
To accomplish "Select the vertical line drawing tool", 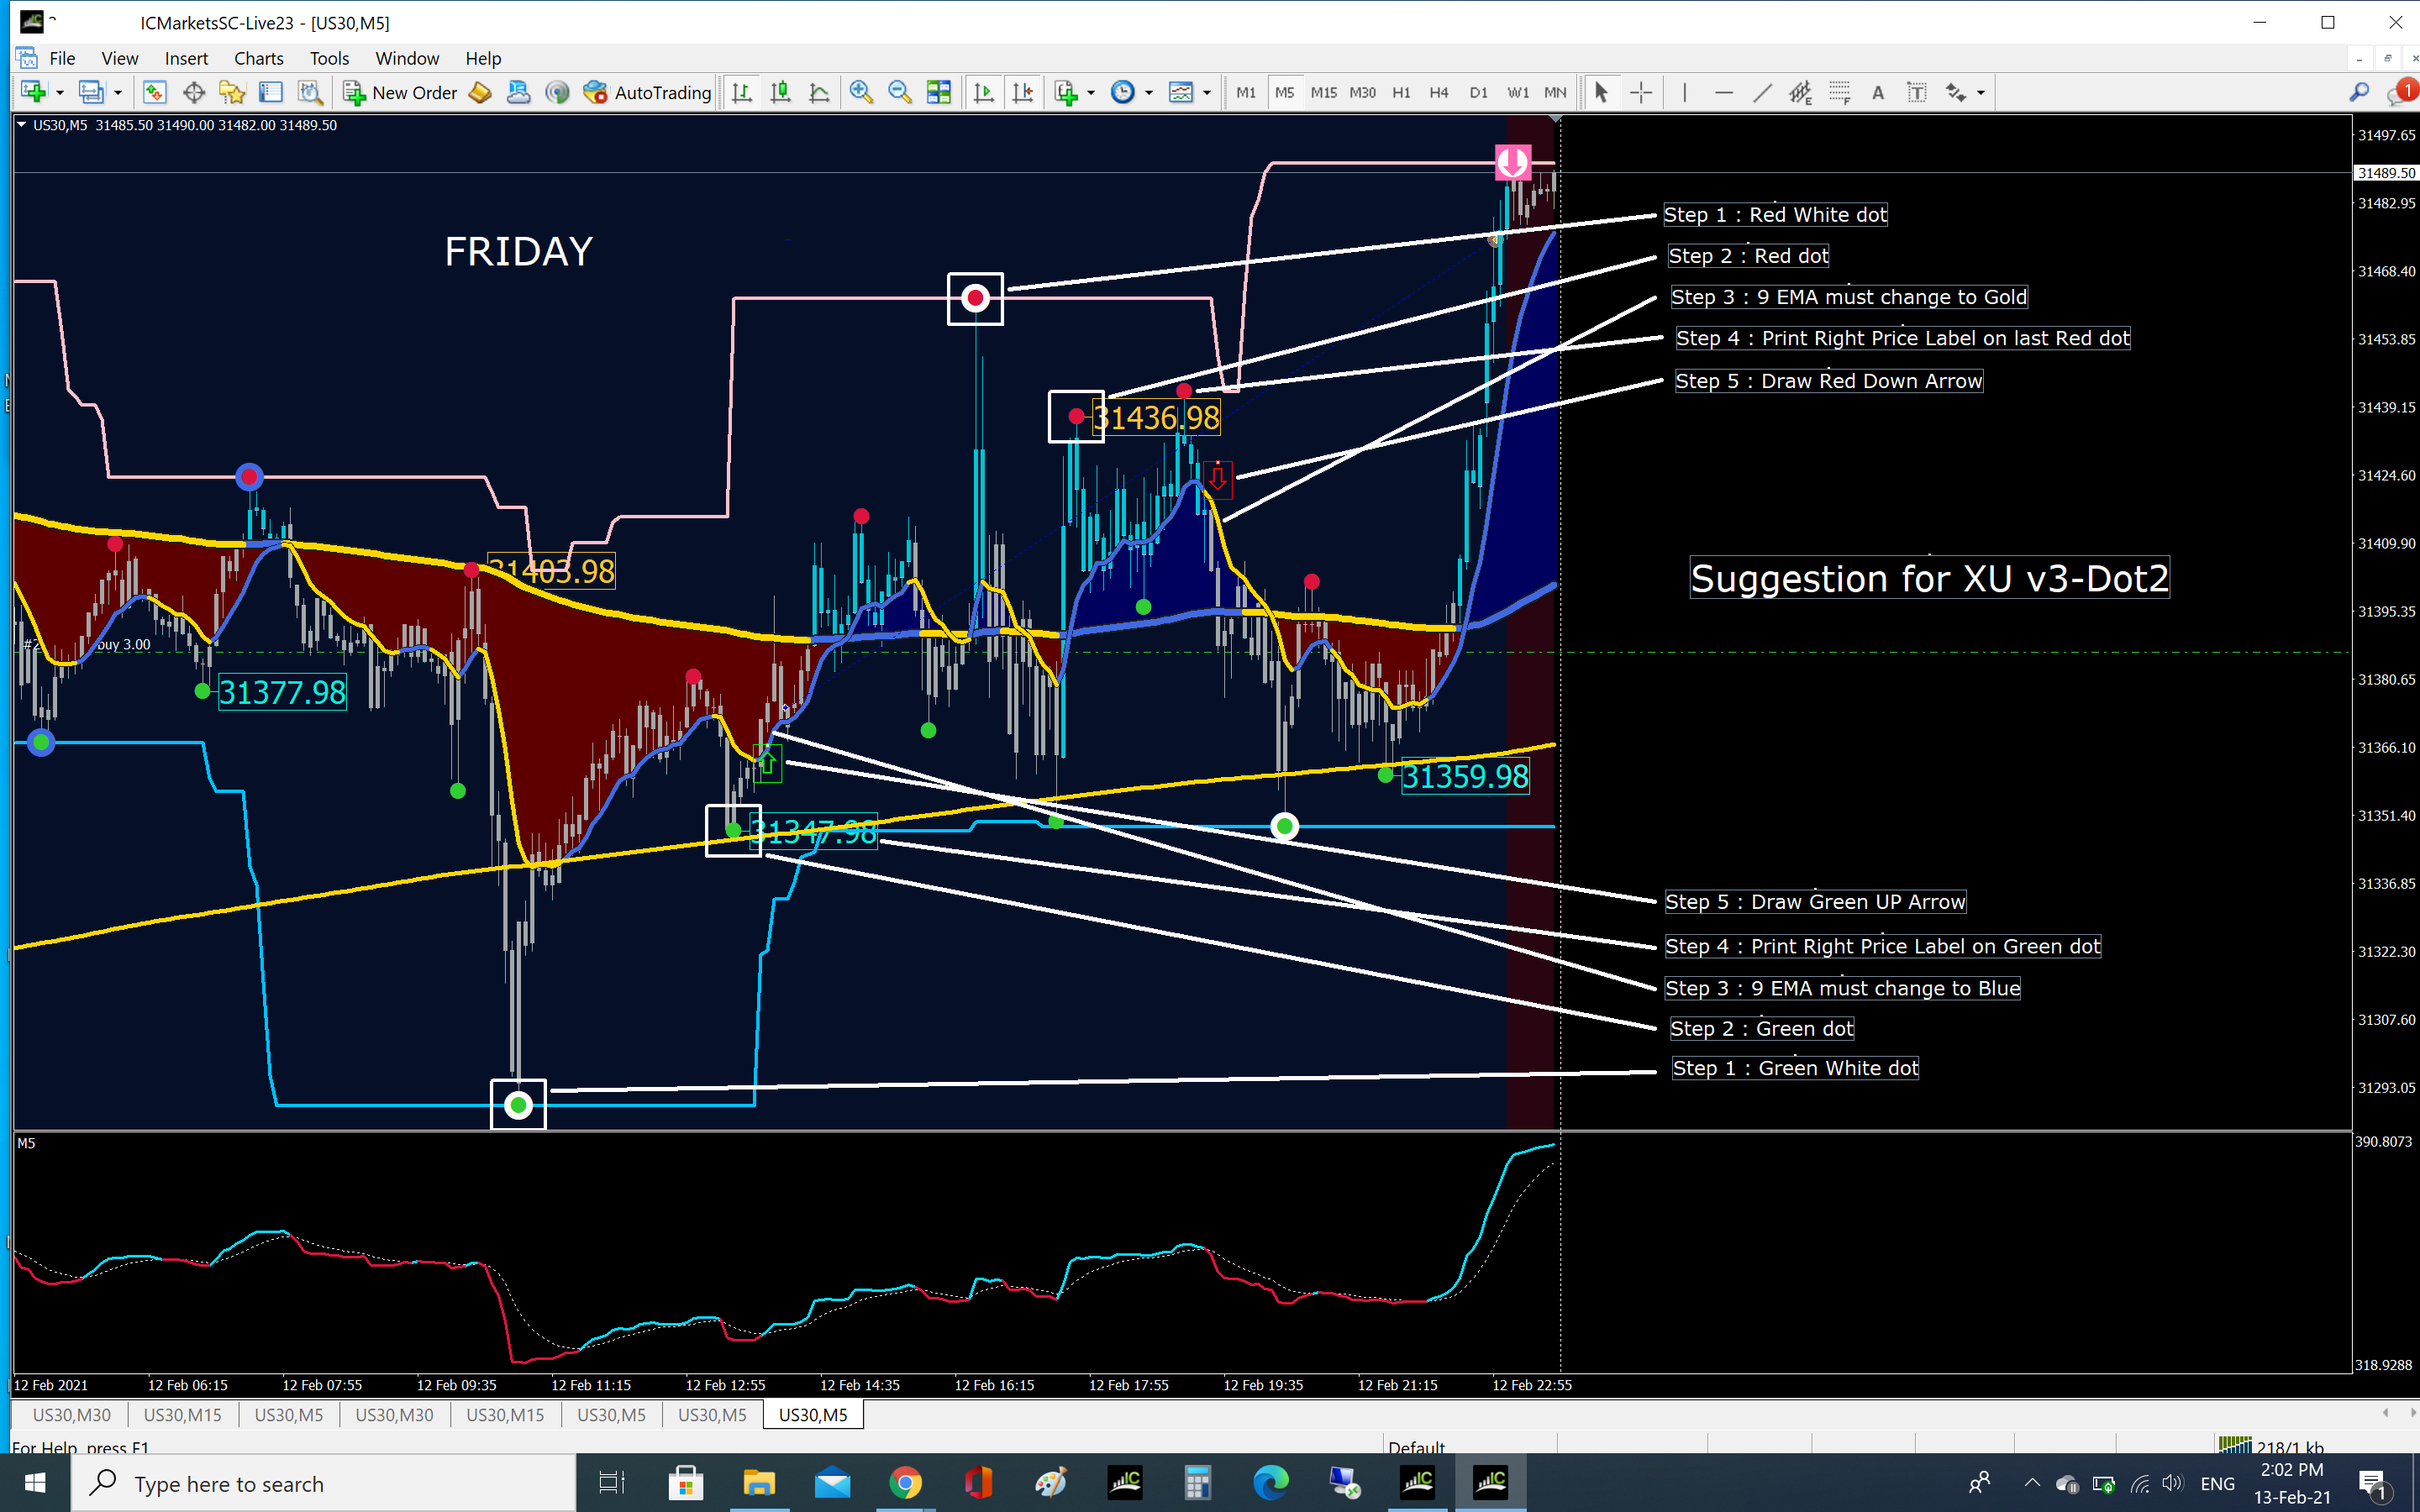I will (x=1685, y=93).
